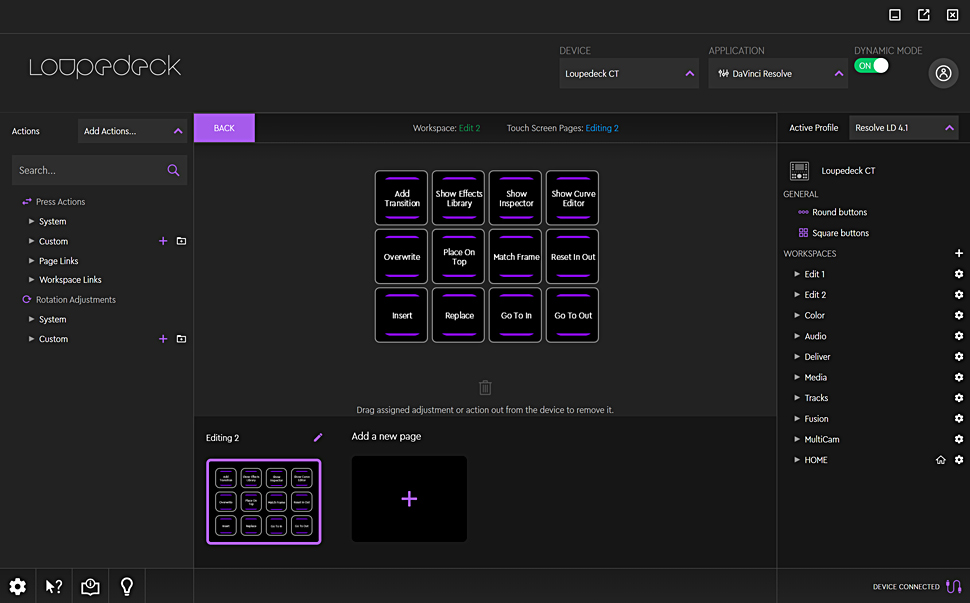Image resolution: width=970 pixels, height=603 pixels.
Task: Open settings for Deliver workspace
Action: pos(958,357)
